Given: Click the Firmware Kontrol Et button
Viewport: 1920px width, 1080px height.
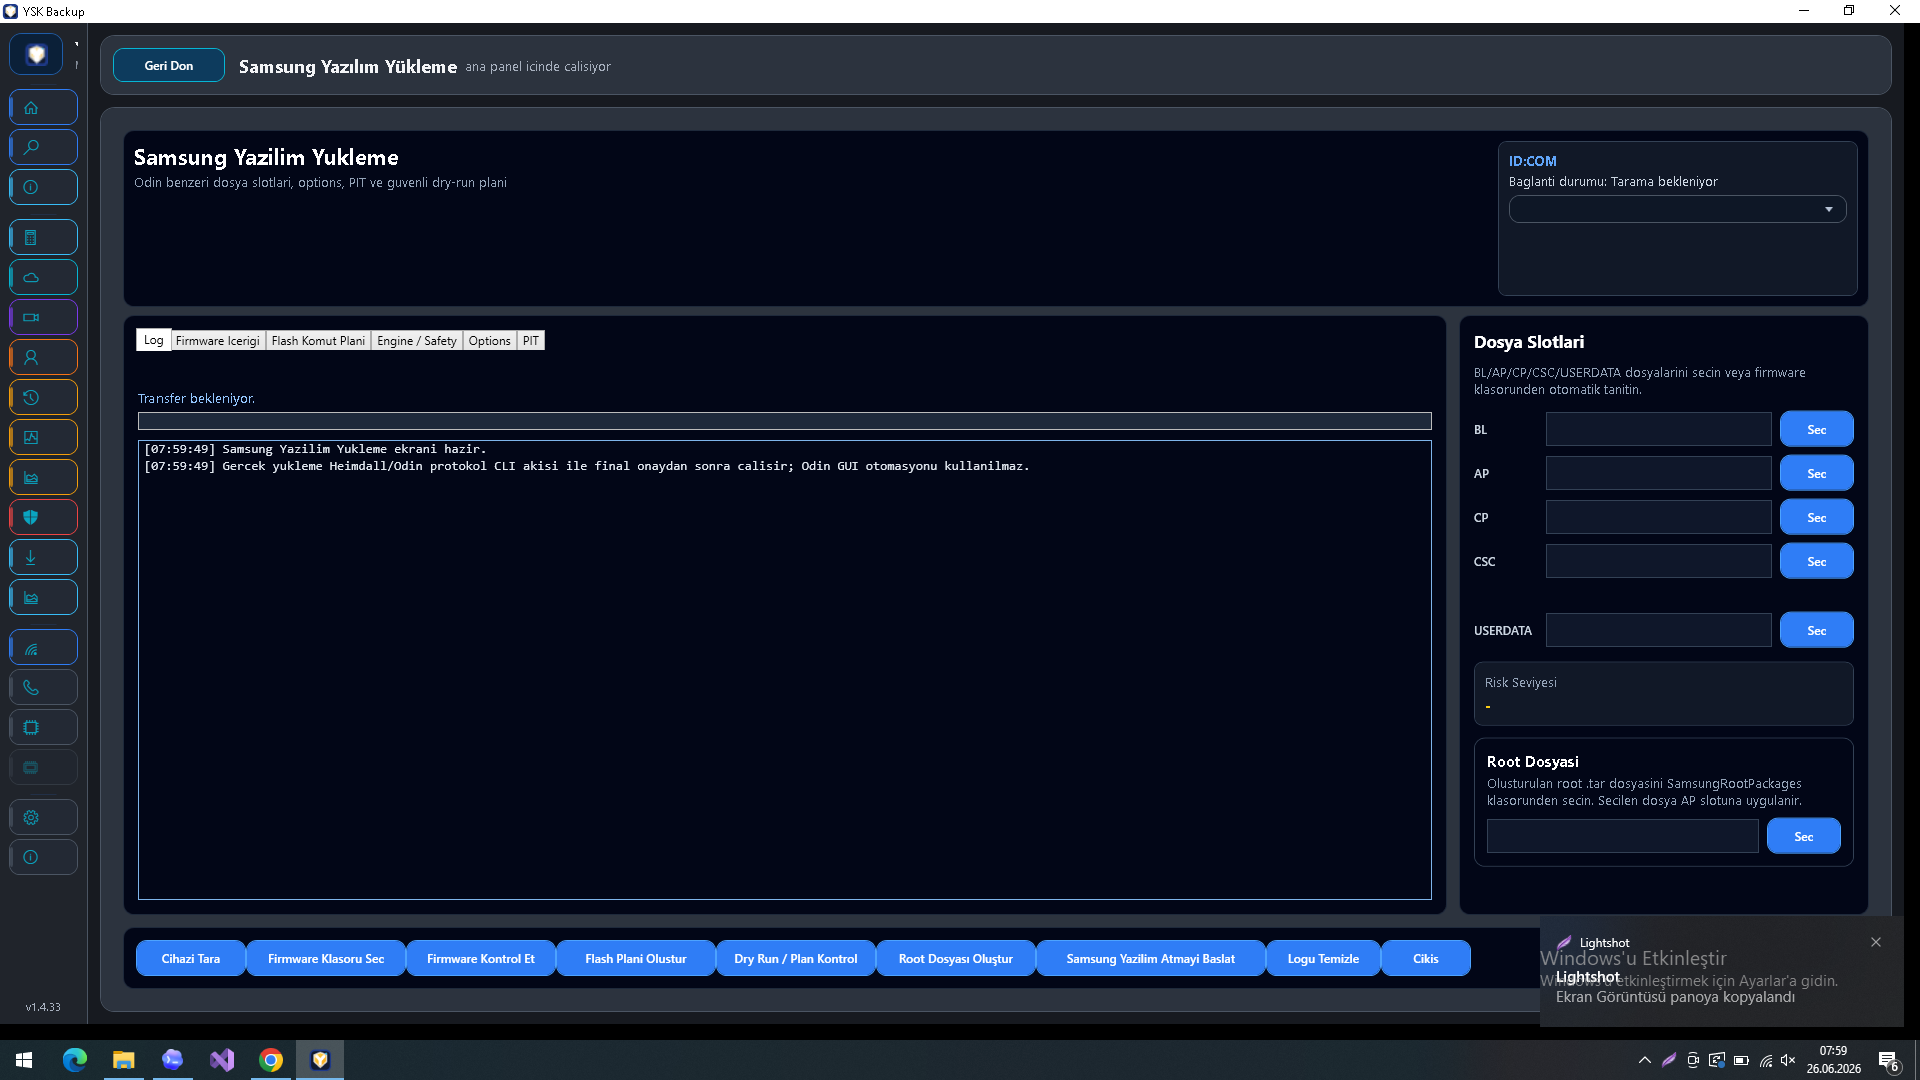Looking at the screenshot, I should 481,958.
